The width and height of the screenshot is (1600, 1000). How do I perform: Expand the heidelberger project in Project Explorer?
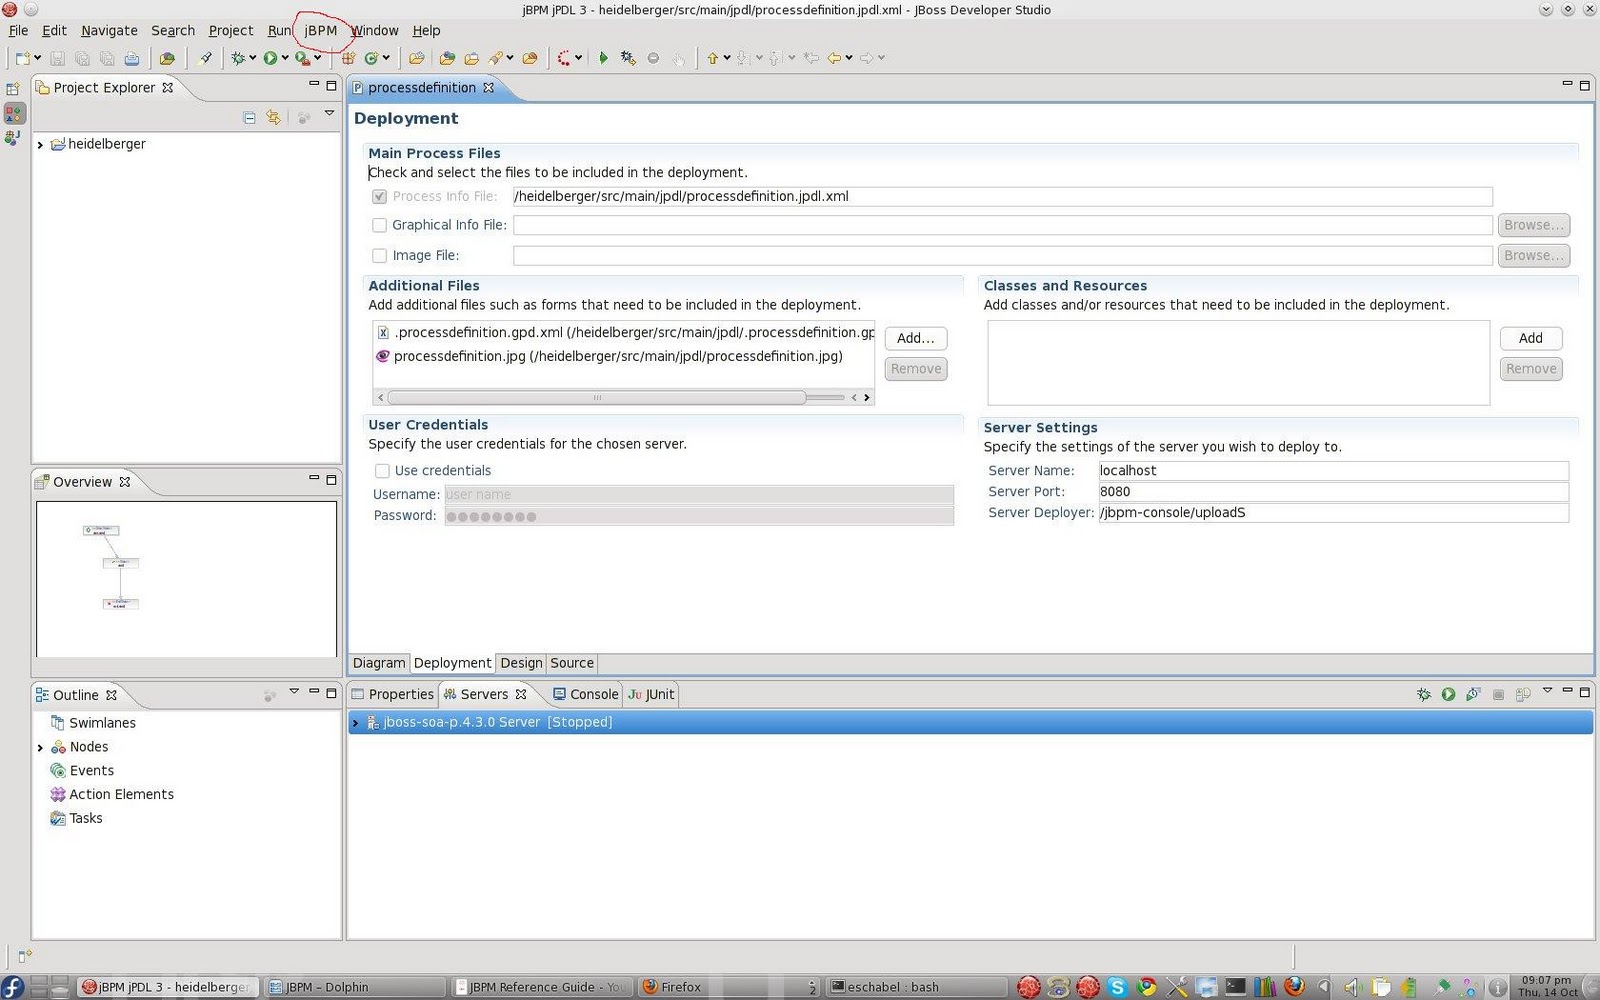40,143
